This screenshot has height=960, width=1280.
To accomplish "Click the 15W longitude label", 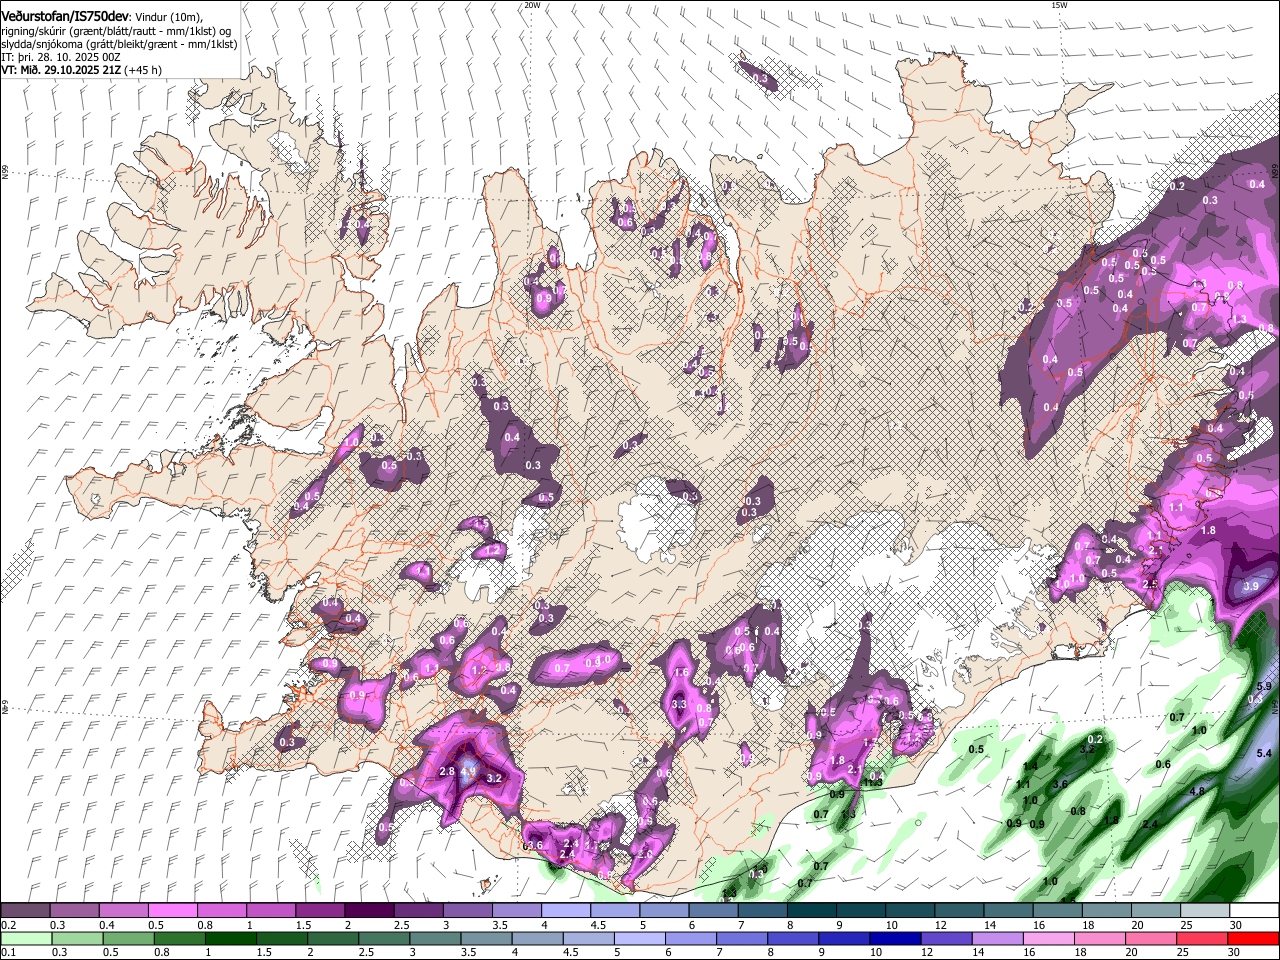I will click(1059, 5).
